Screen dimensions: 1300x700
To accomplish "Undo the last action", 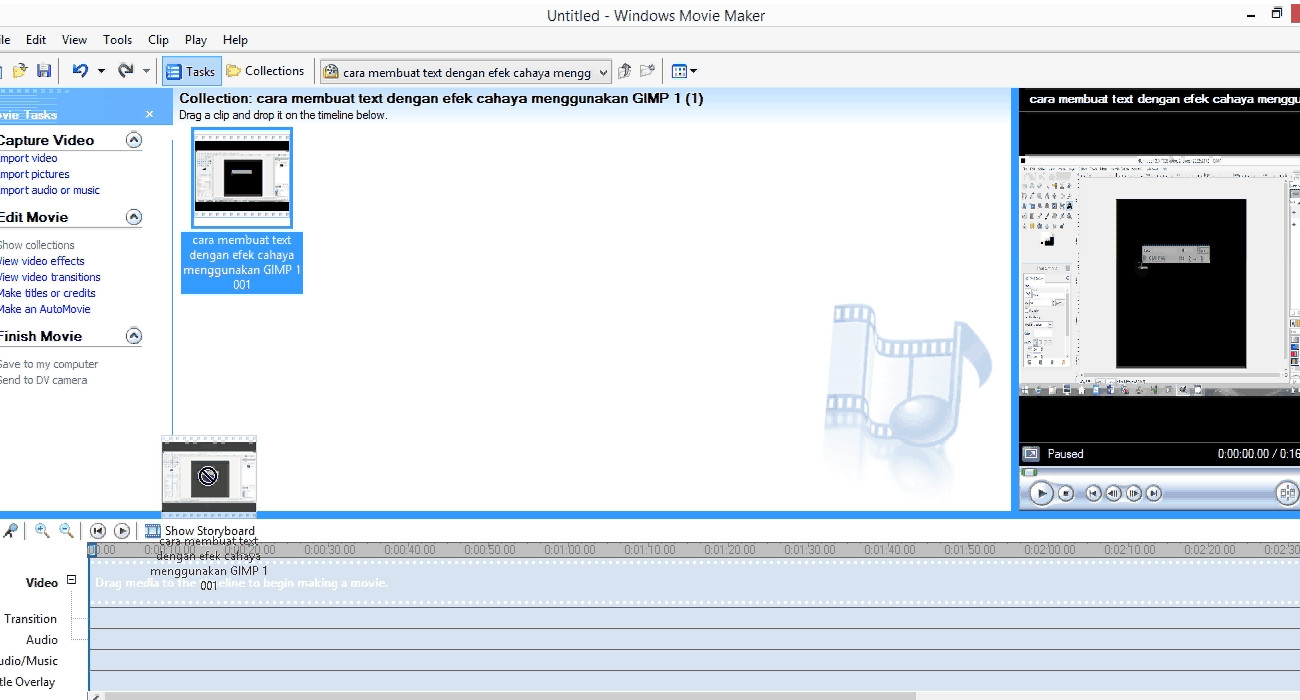I will [x=81, y=71].
